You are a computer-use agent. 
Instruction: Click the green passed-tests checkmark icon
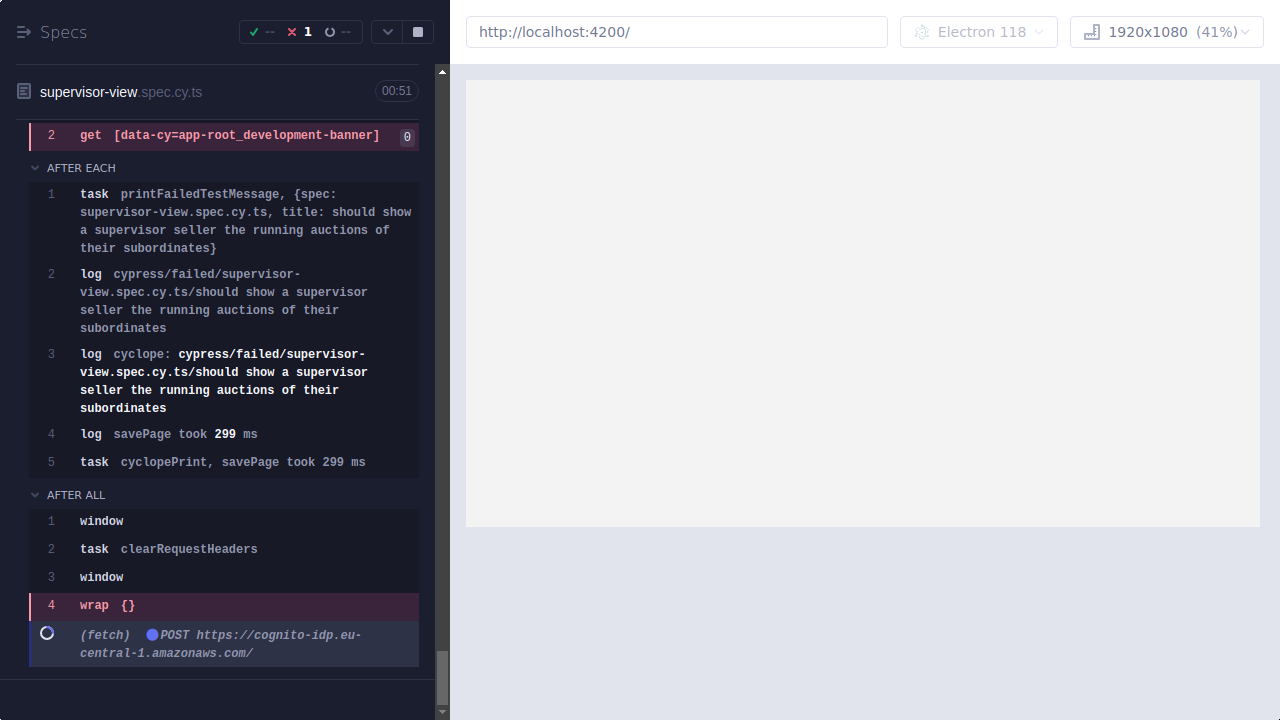[255, 31]
